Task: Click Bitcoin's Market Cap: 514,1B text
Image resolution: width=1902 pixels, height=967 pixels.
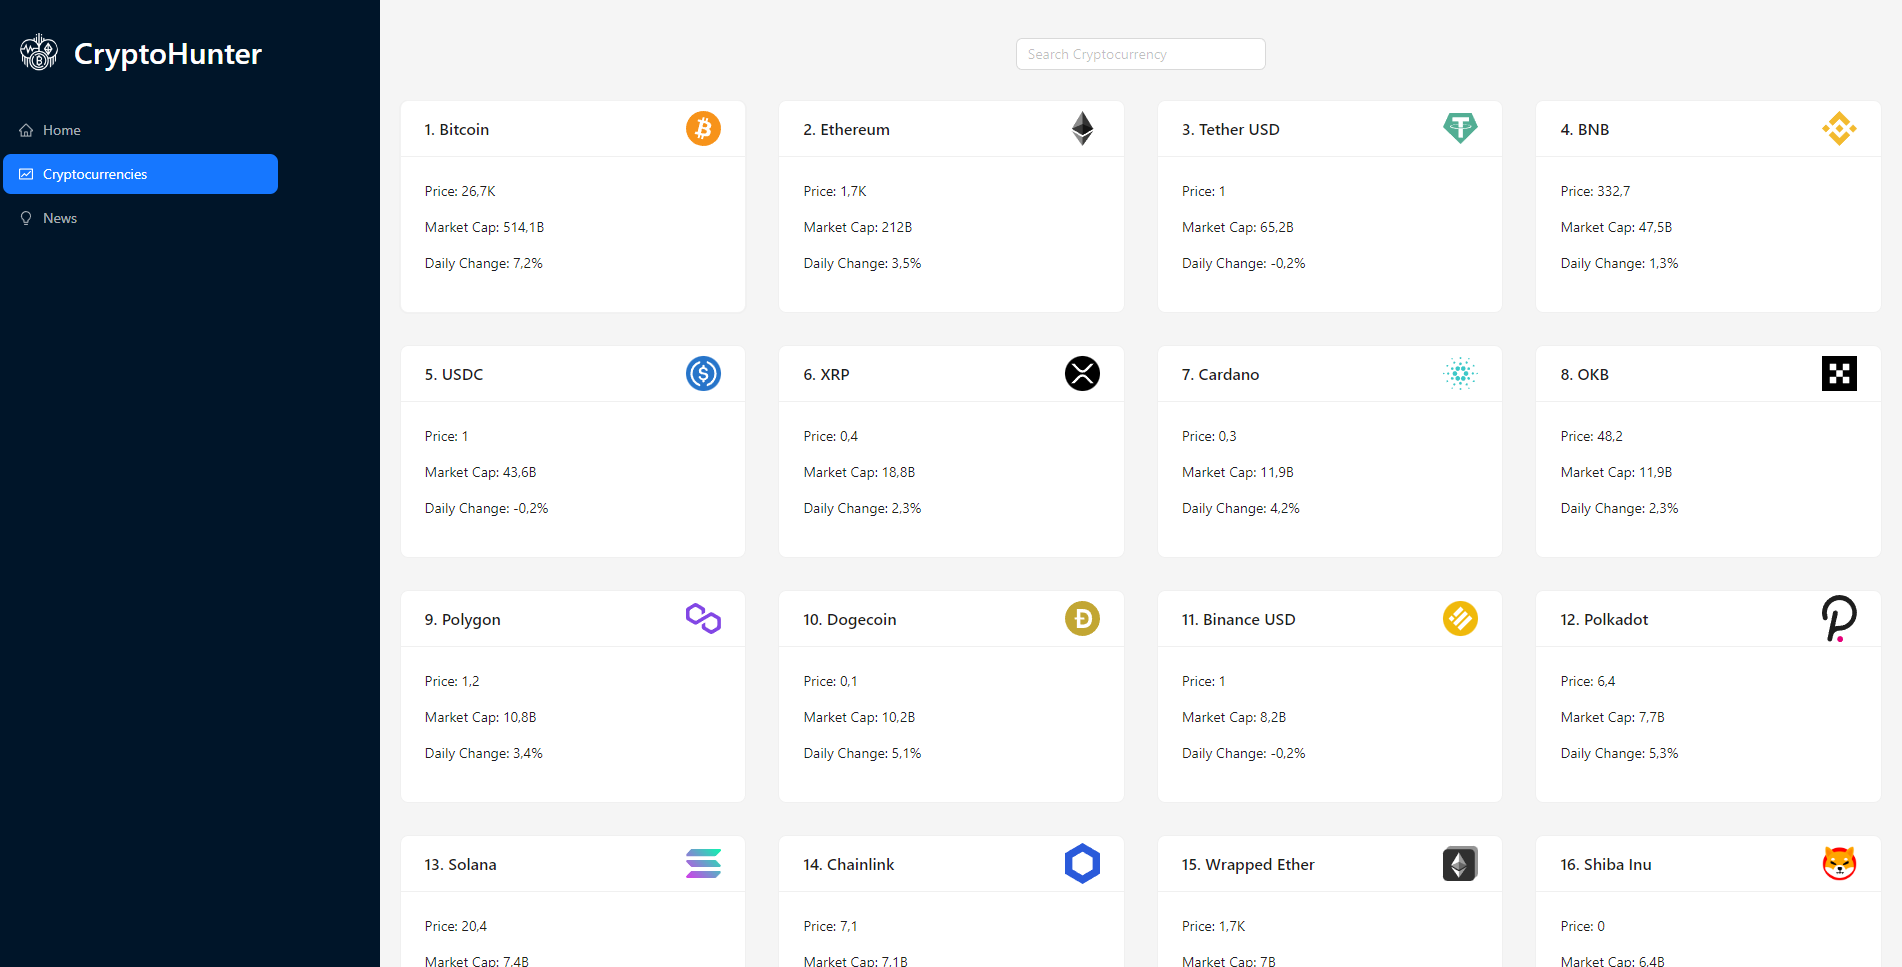Action: point(484,227)
